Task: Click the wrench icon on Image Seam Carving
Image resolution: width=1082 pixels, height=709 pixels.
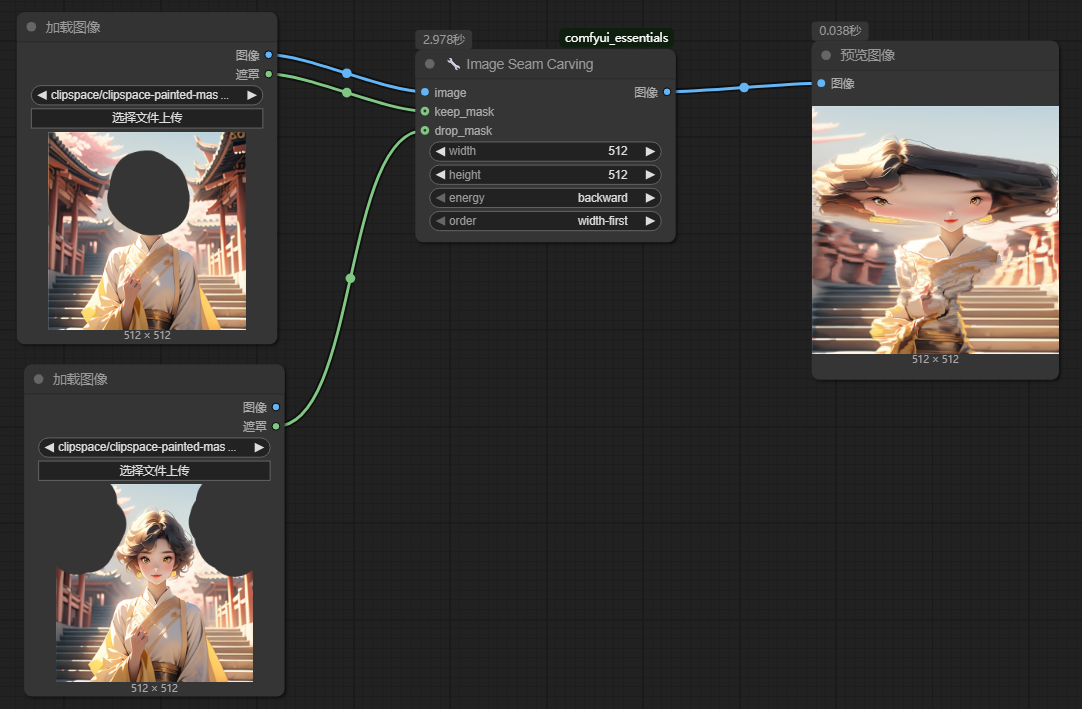Action: pyautogui.click(x=453, y=64)
